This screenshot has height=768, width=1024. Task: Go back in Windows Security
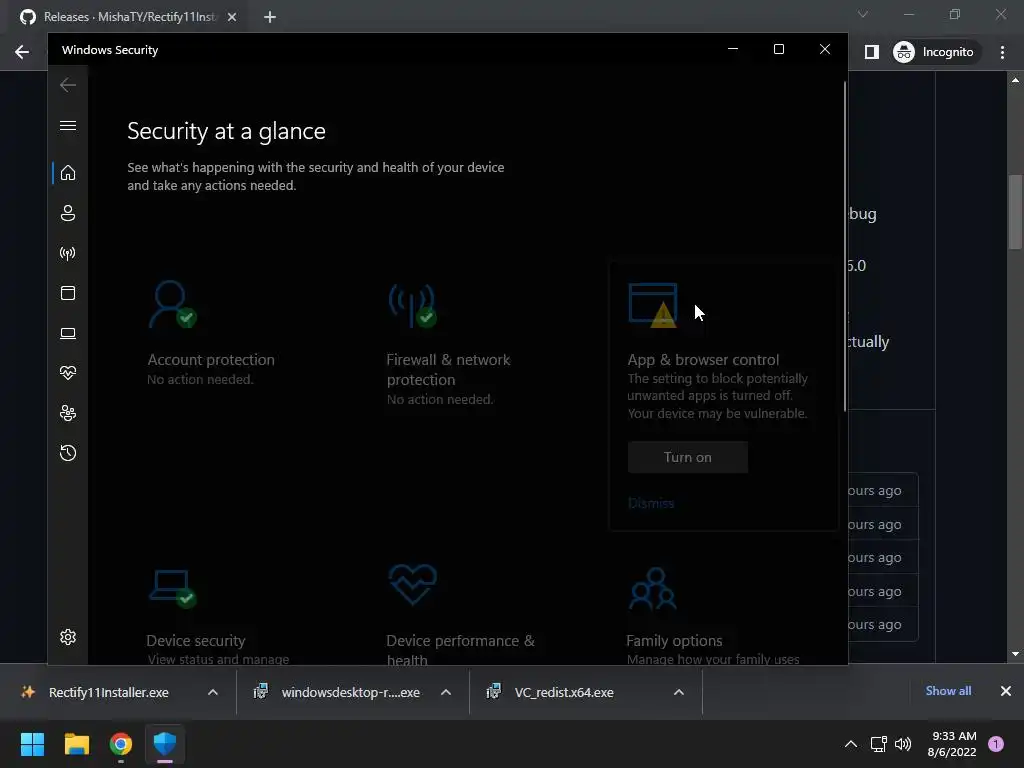point(68,85)
